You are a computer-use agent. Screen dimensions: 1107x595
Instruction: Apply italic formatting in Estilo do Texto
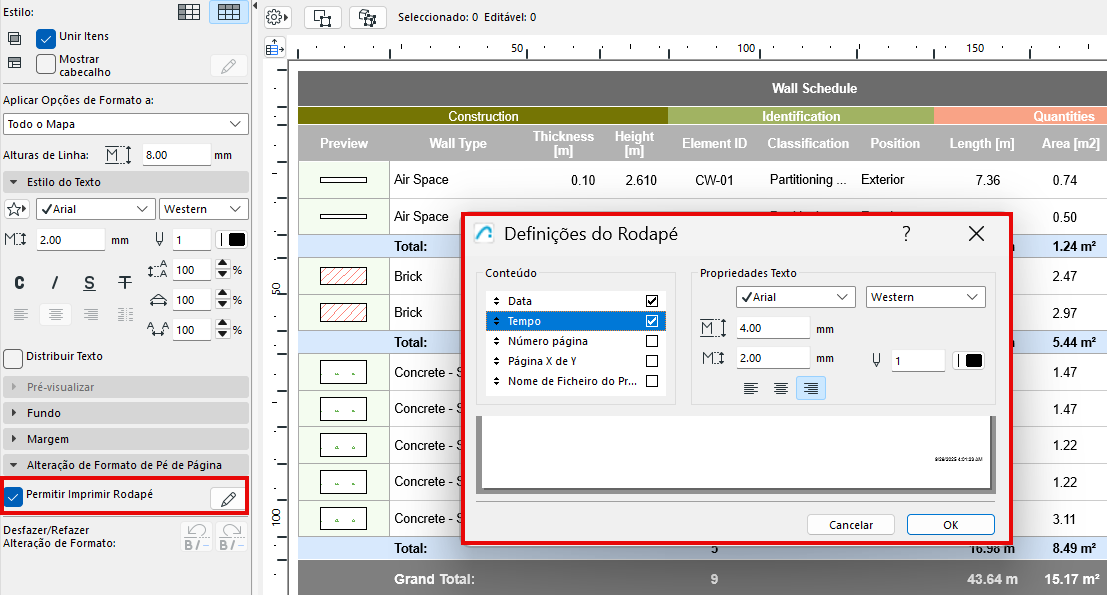pos(54,282)
